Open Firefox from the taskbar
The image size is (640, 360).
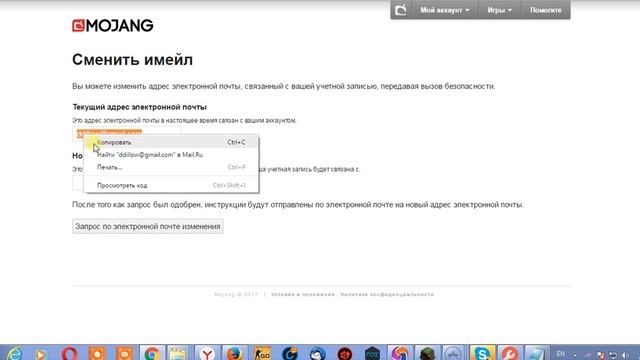(x=234, y=353)
